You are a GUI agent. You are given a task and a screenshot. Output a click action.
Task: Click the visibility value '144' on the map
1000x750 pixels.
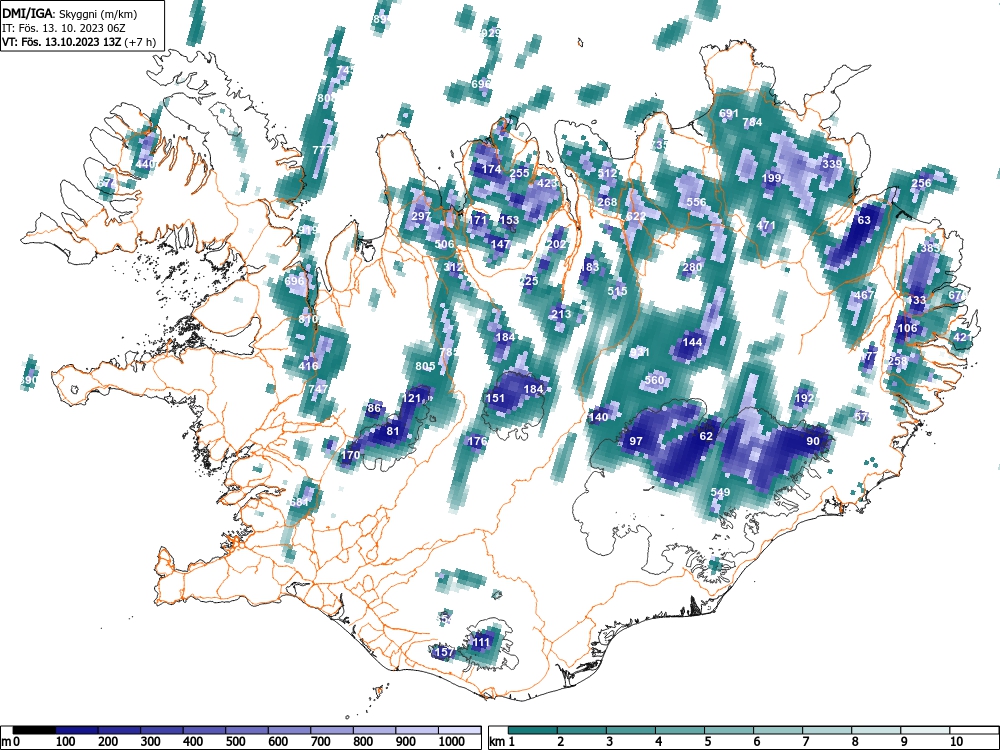point(693,342)
